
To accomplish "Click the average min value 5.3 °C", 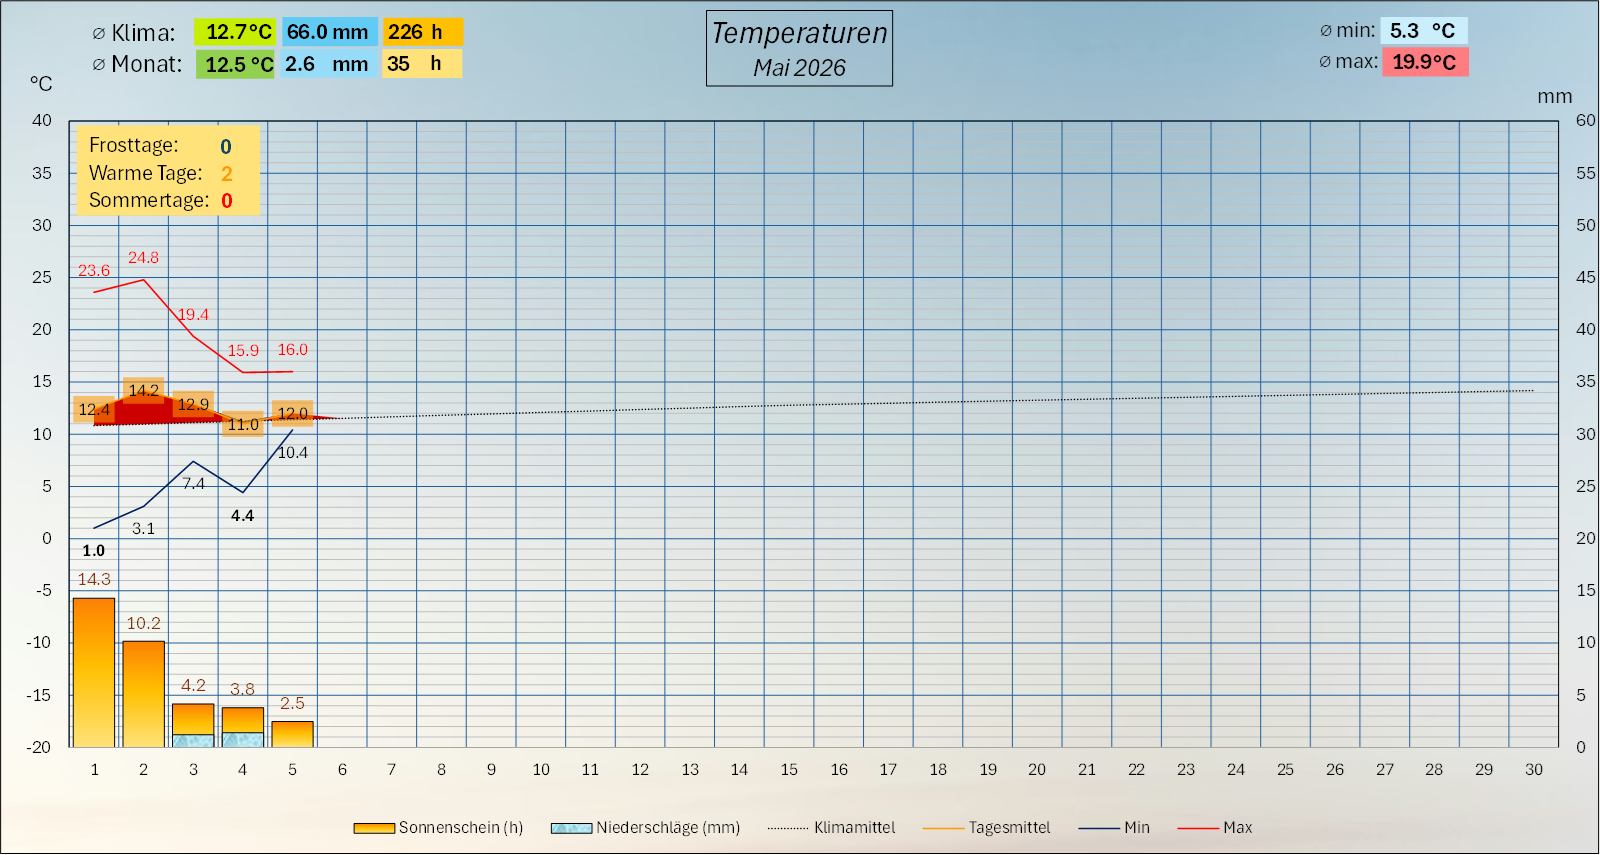I will click(1424, 31).
